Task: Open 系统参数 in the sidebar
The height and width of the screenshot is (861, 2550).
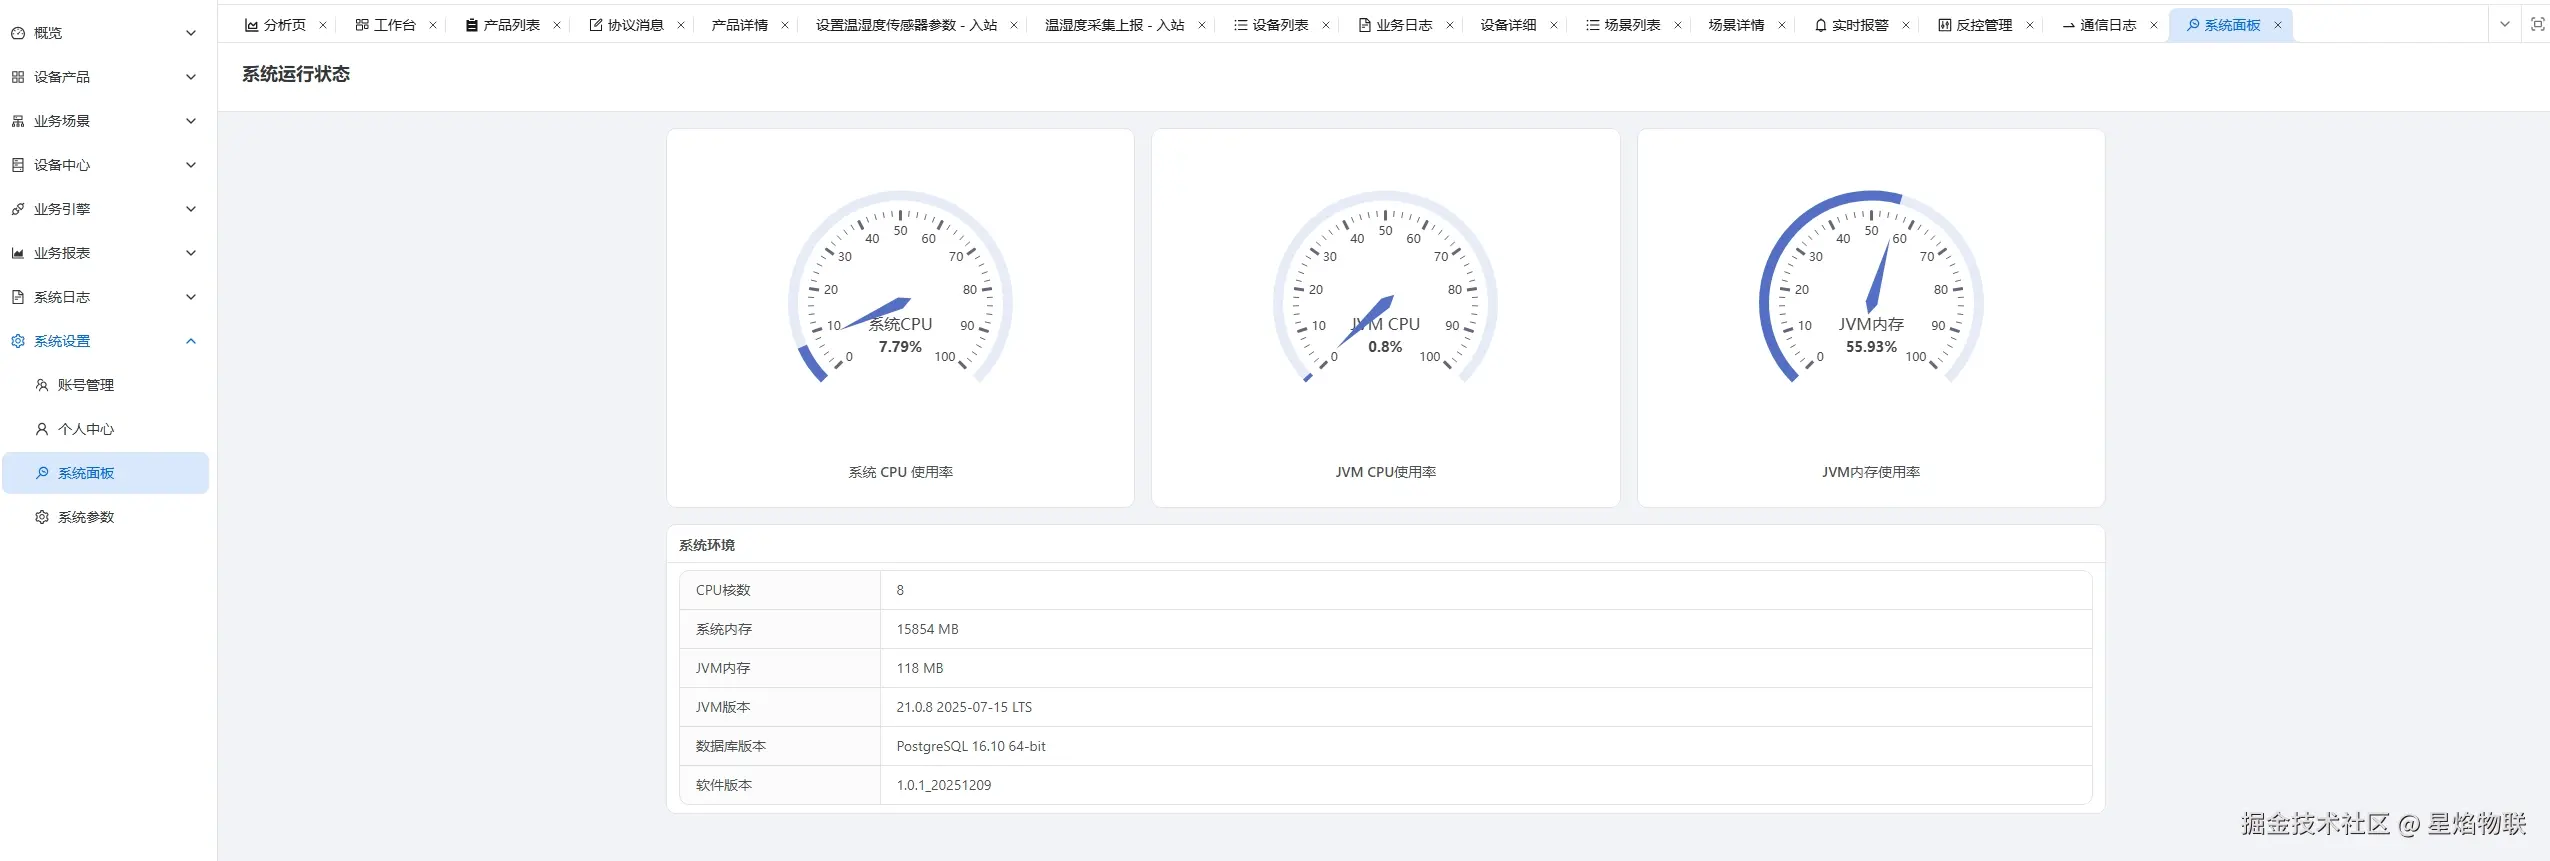Action: pyautogui.click(x=106, y=517)
